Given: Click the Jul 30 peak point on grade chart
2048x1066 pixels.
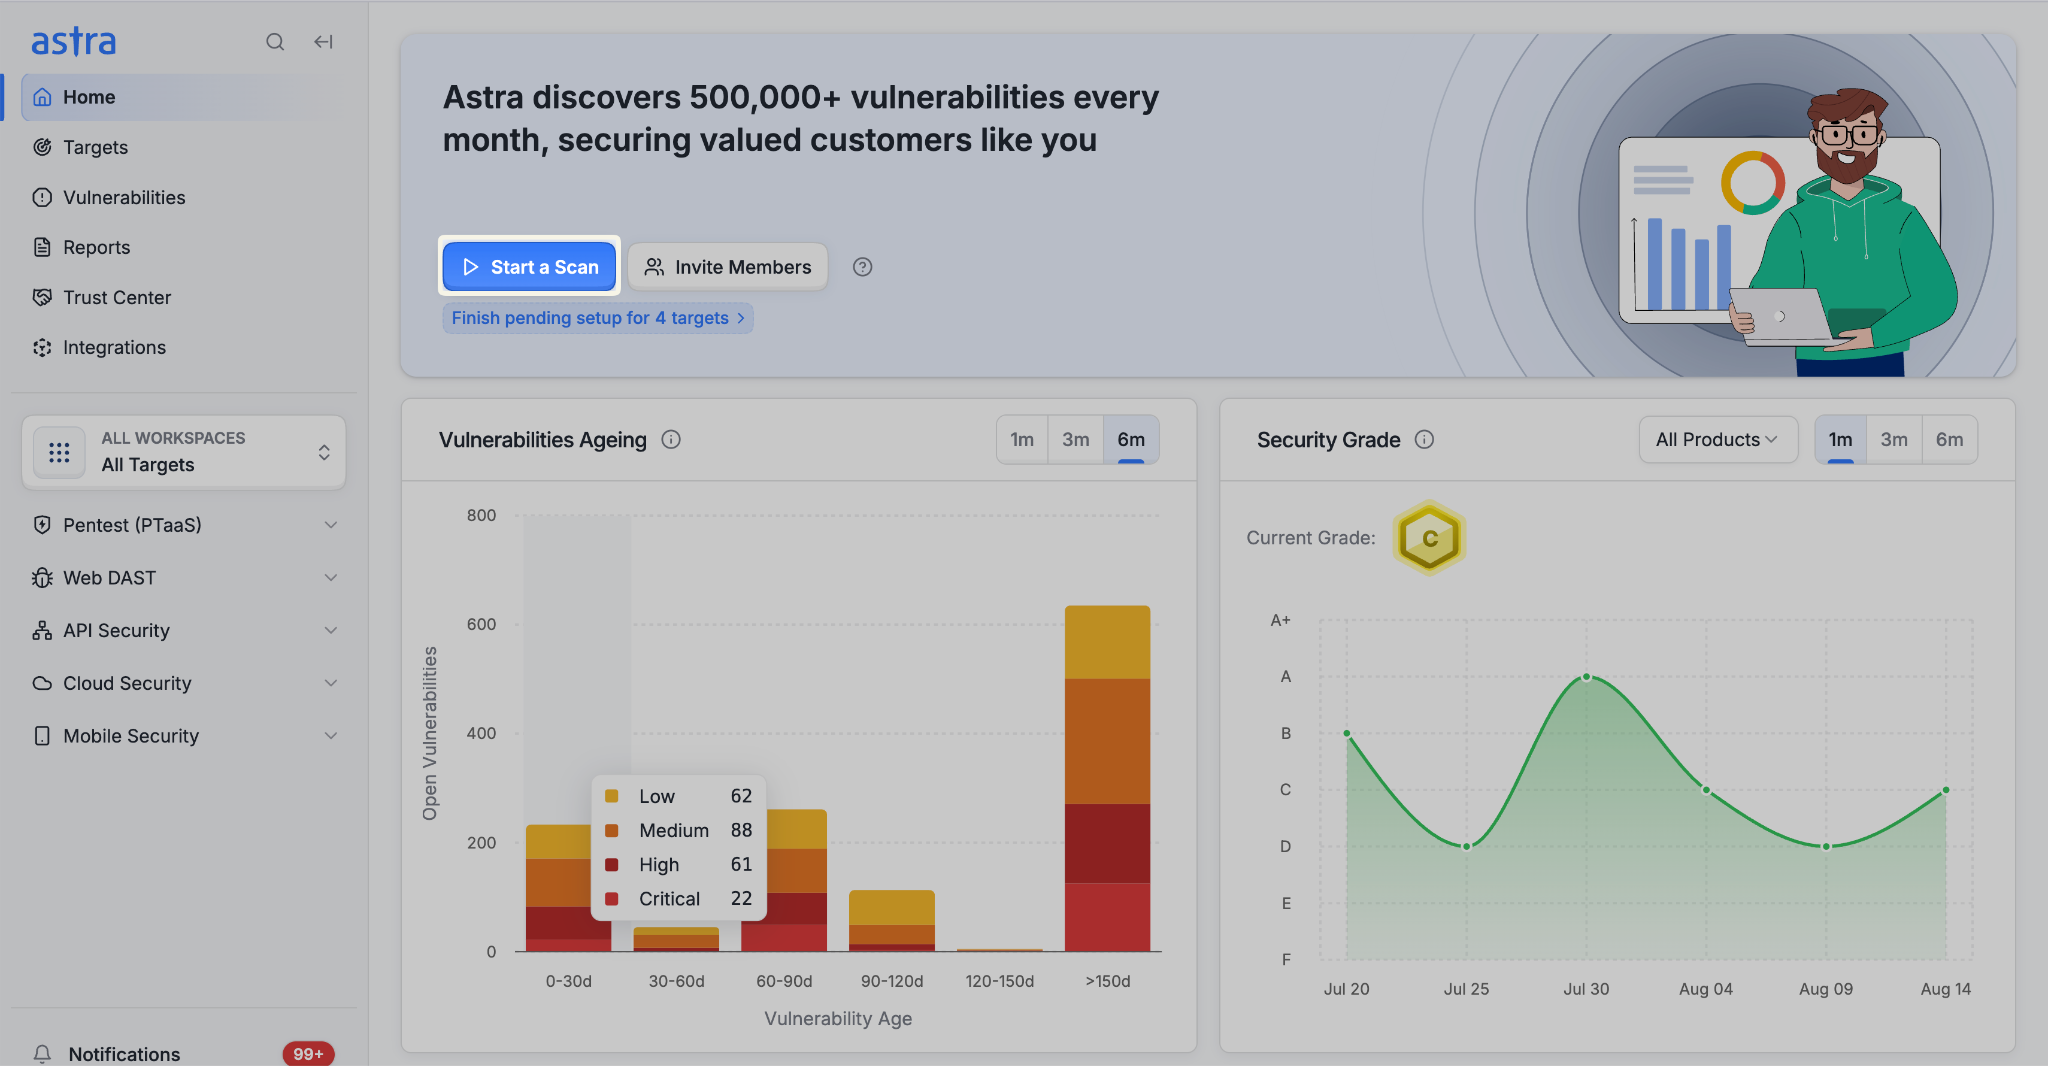Looking at the screenshot, I should (1586, 677).
